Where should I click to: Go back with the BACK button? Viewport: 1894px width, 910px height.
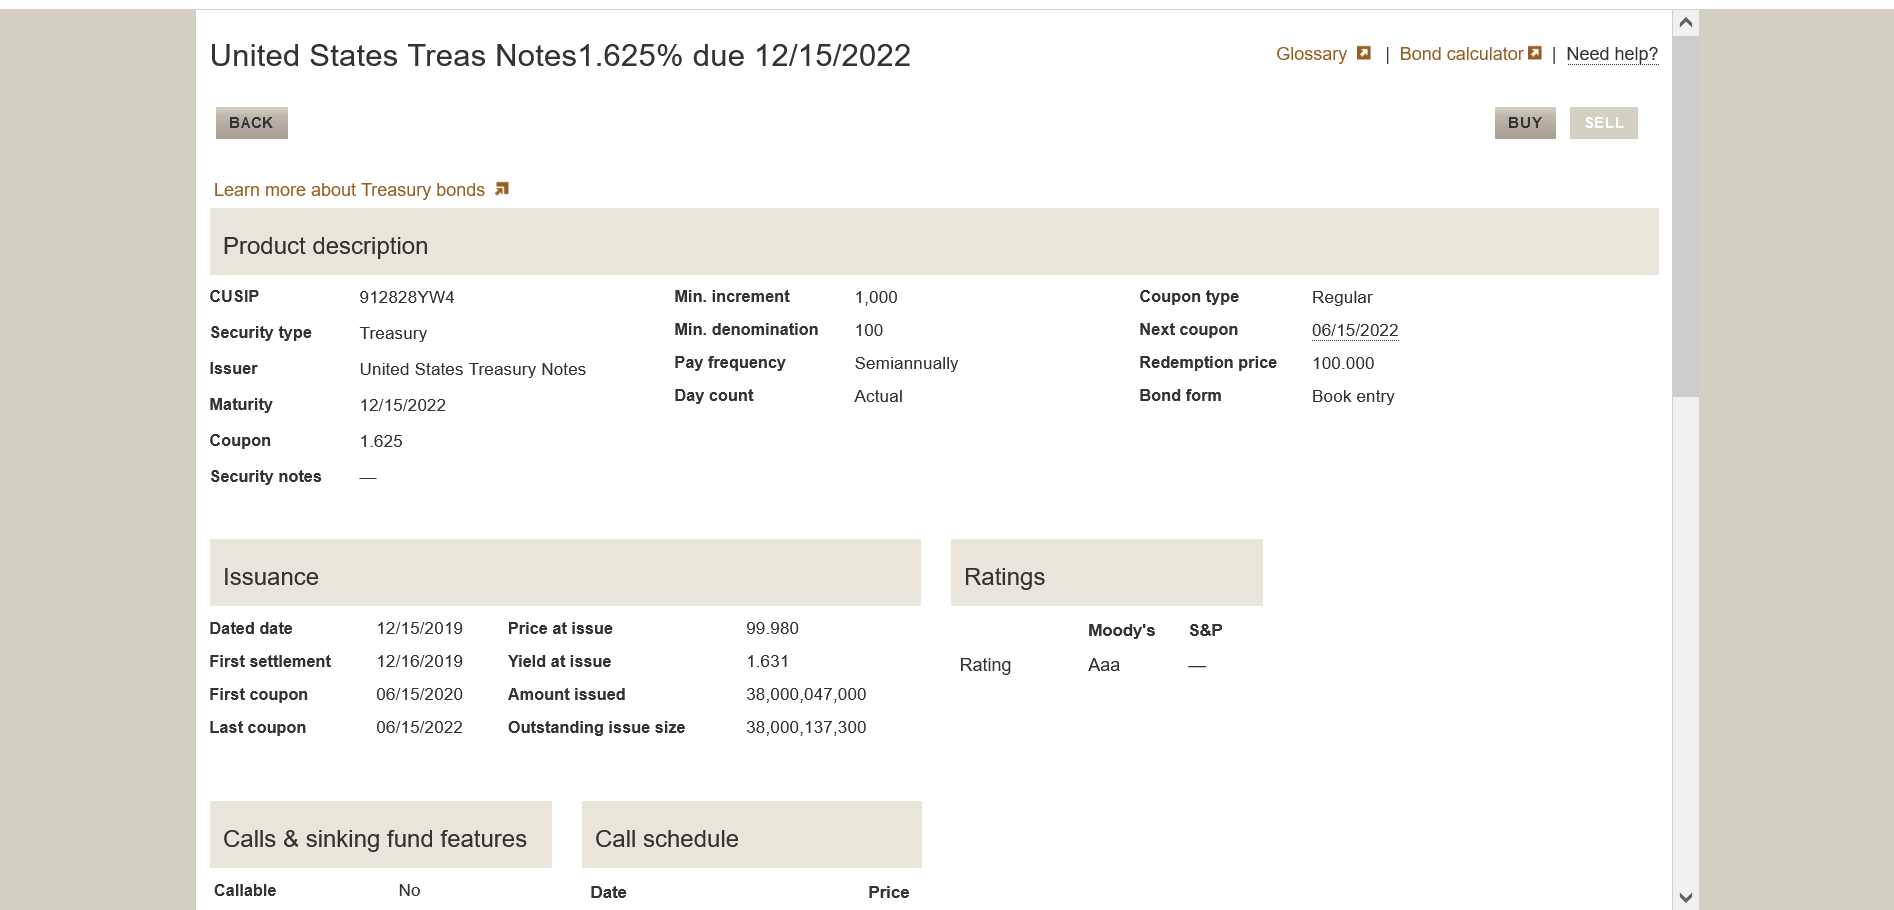tap(252, 123)
